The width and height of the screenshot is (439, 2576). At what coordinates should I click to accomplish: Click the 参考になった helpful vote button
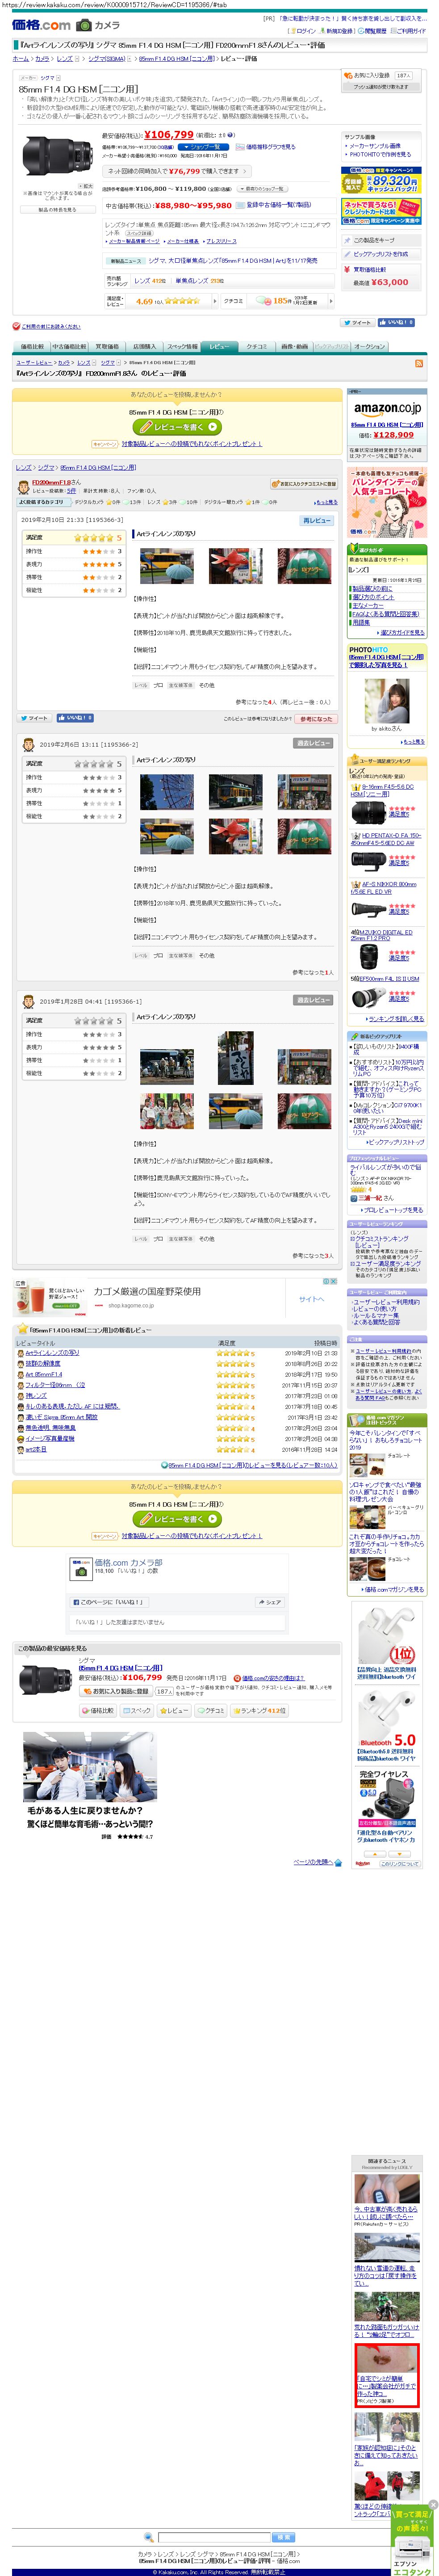[316, 718]
